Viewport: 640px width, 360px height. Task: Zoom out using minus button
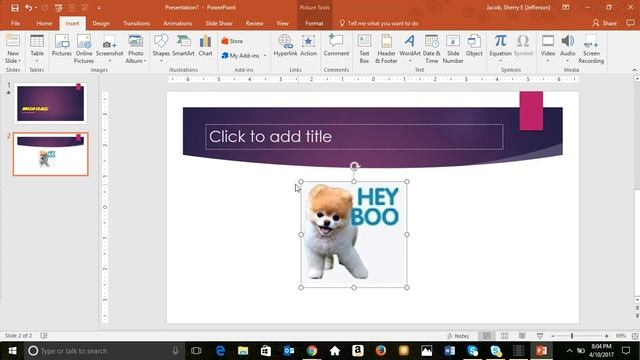coord(553,336)
